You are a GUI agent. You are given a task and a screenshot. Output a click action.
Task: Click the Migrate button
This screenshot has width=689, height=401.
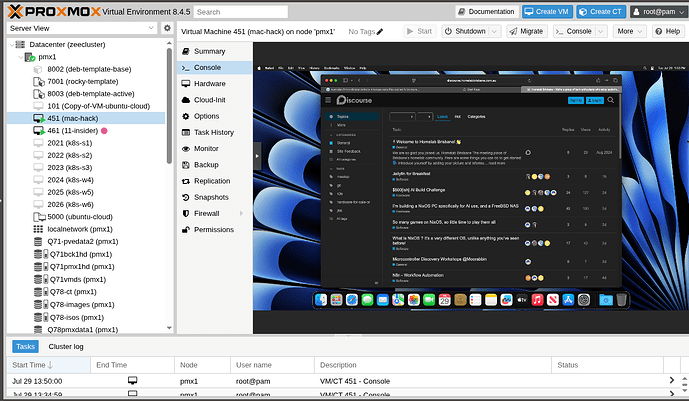point(525,31)
